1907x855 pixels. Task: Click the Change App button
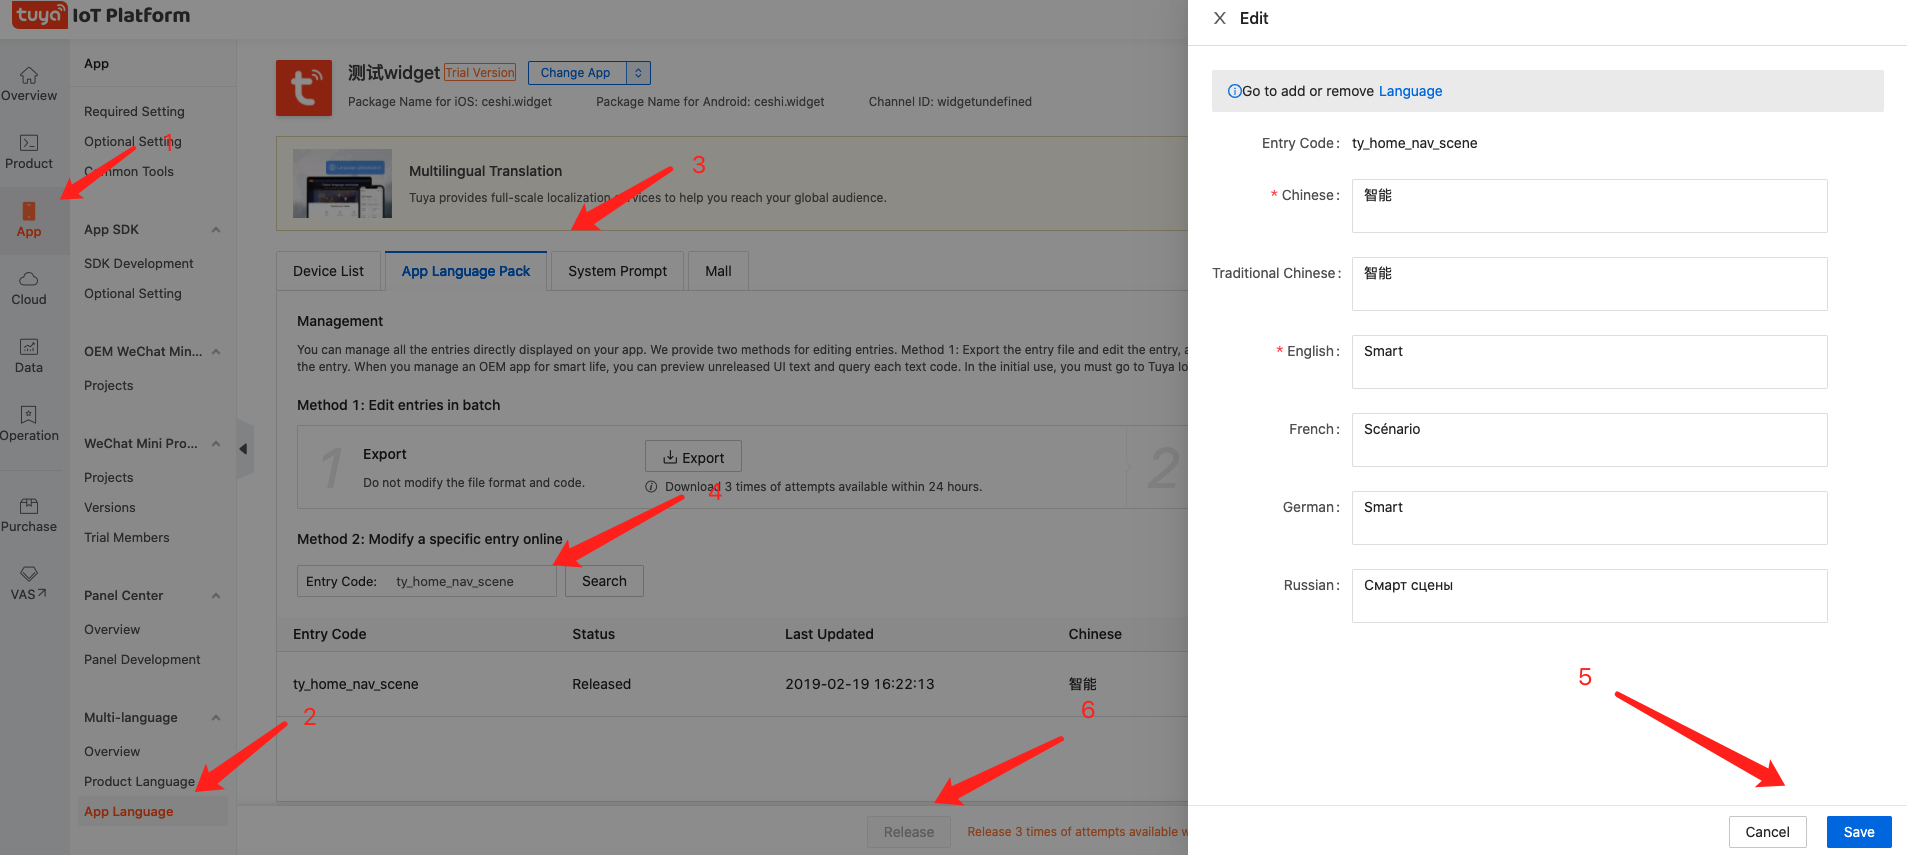coord(577,73)
